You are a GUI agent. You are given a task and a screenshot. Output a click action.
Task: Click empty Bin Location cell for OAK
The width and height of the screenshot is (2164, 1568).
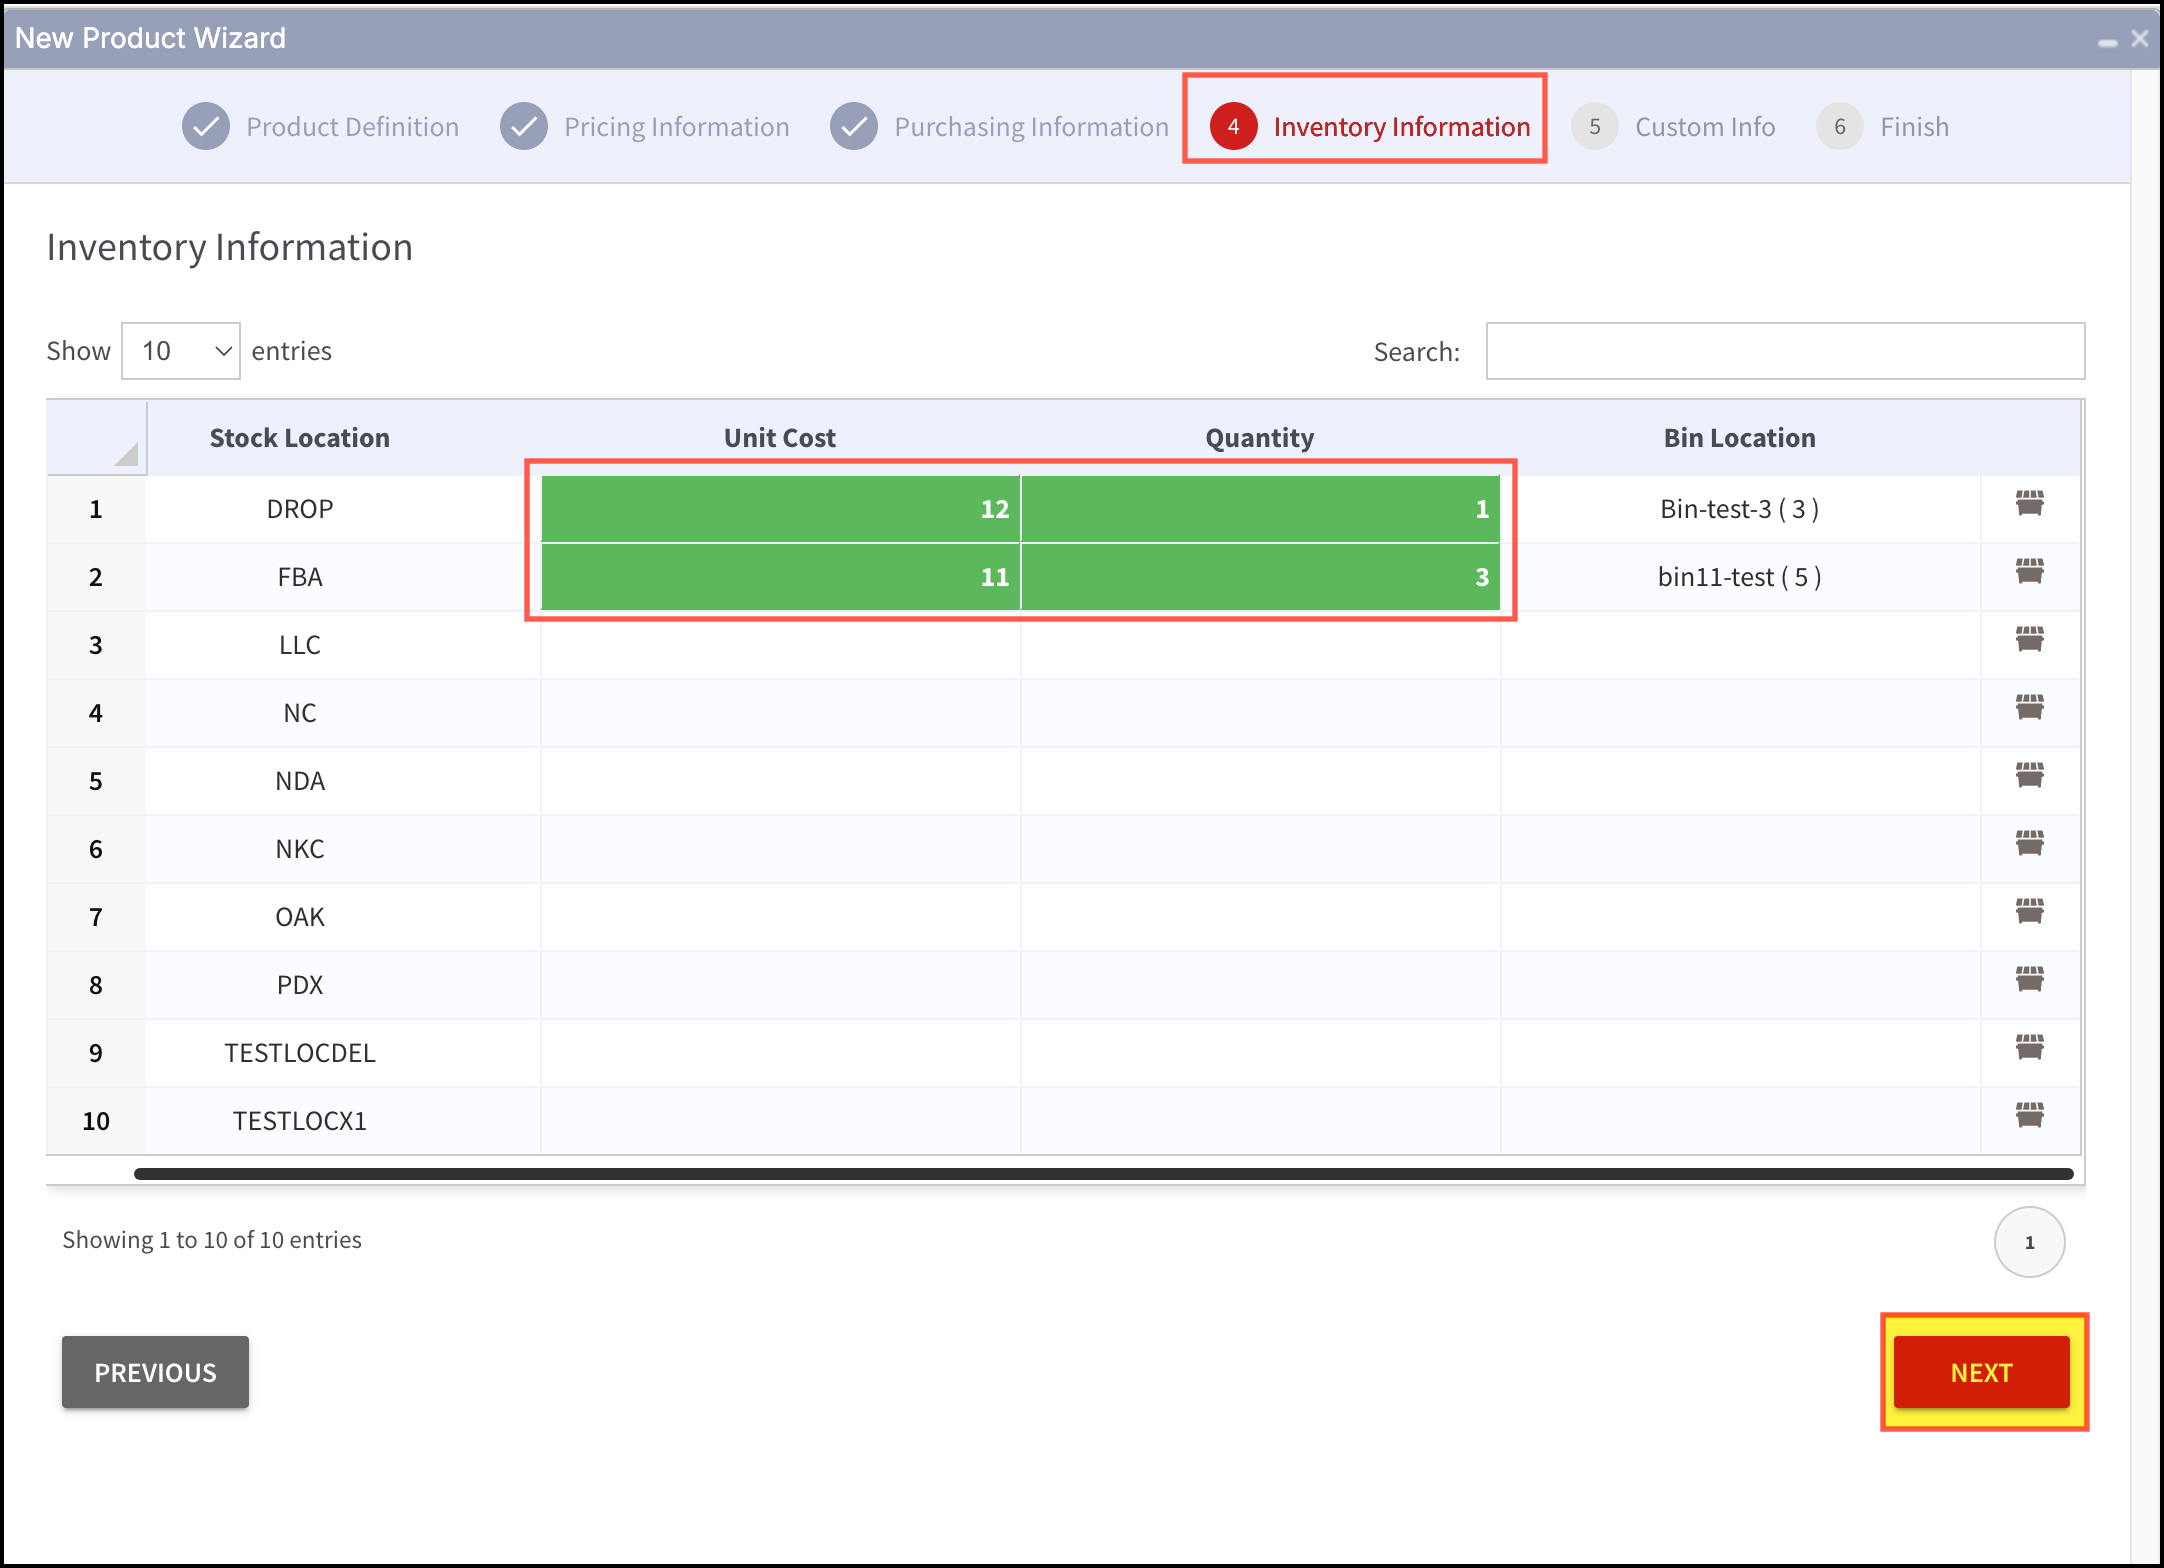tap(1740, 917)
